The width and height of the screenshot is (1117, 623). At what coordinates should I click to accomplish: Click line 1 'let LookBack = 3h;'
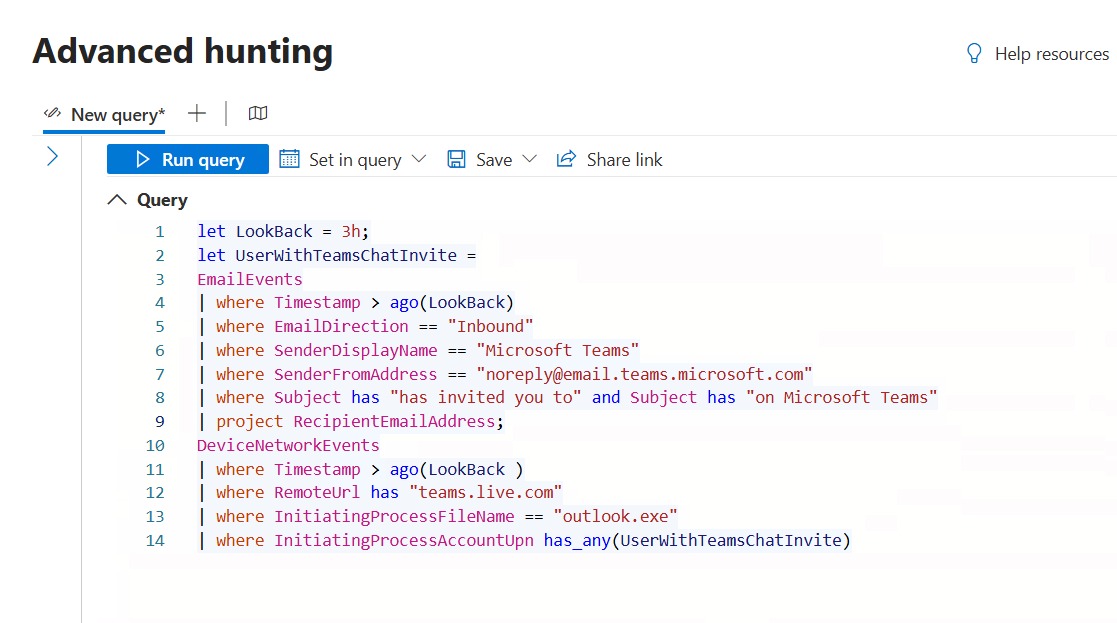point(283,231)
